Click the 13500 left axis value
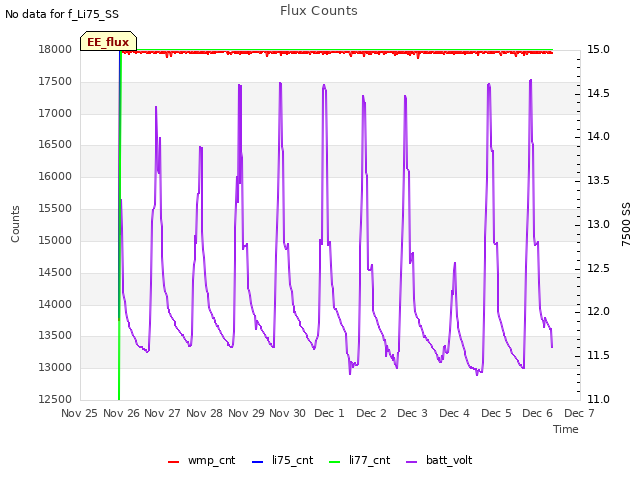Screen dimensions: 640x480 click(x=55, y=336)
